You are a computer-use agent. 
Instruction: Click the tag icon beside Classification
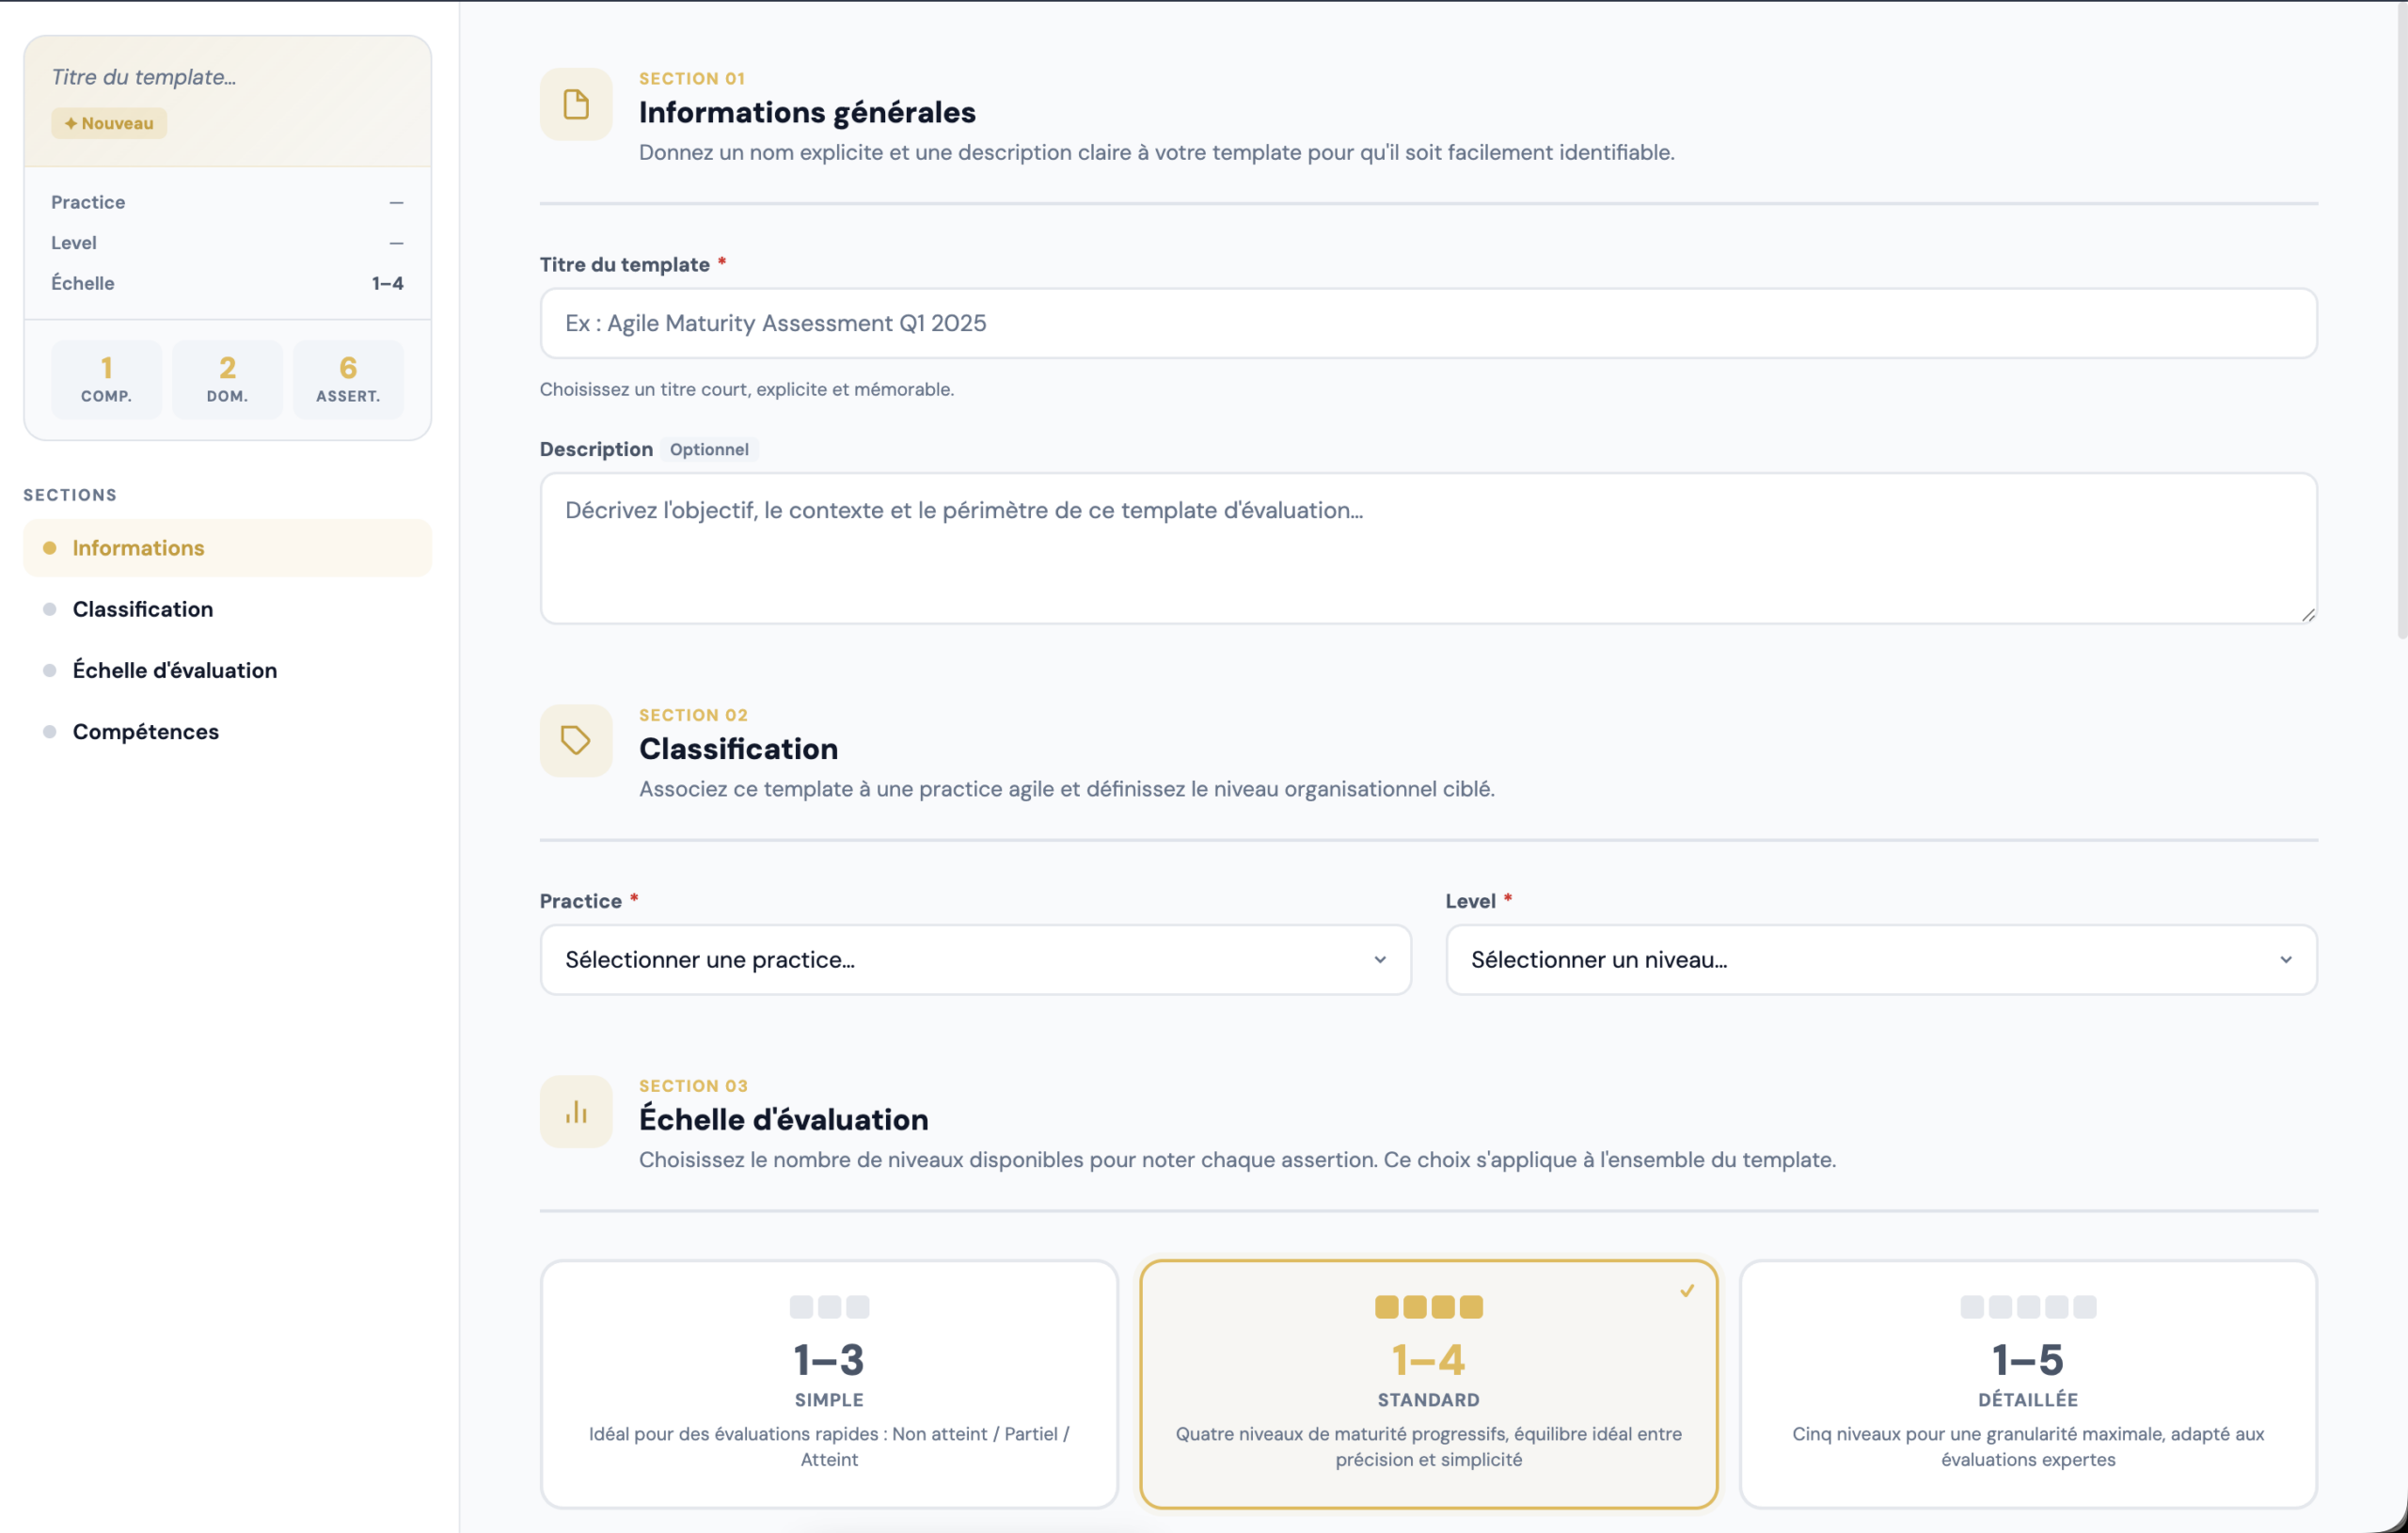click(x=575, y=740)
